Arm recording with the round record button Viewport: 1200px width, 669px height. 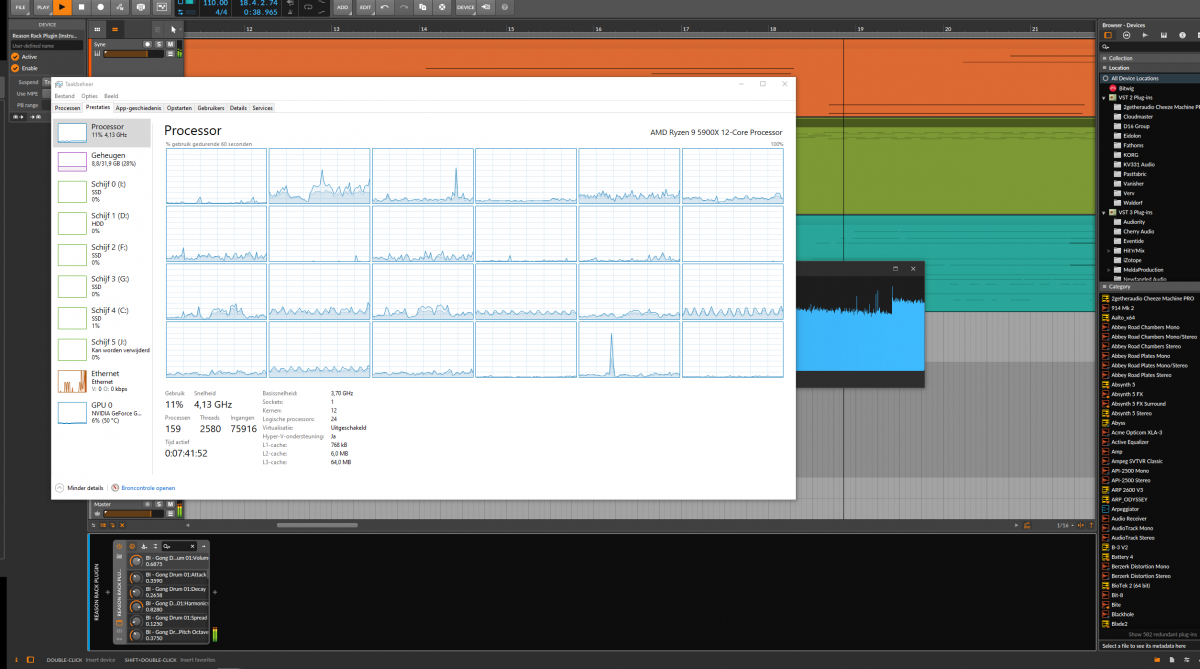pyautogui.click(x=100, y=7)
